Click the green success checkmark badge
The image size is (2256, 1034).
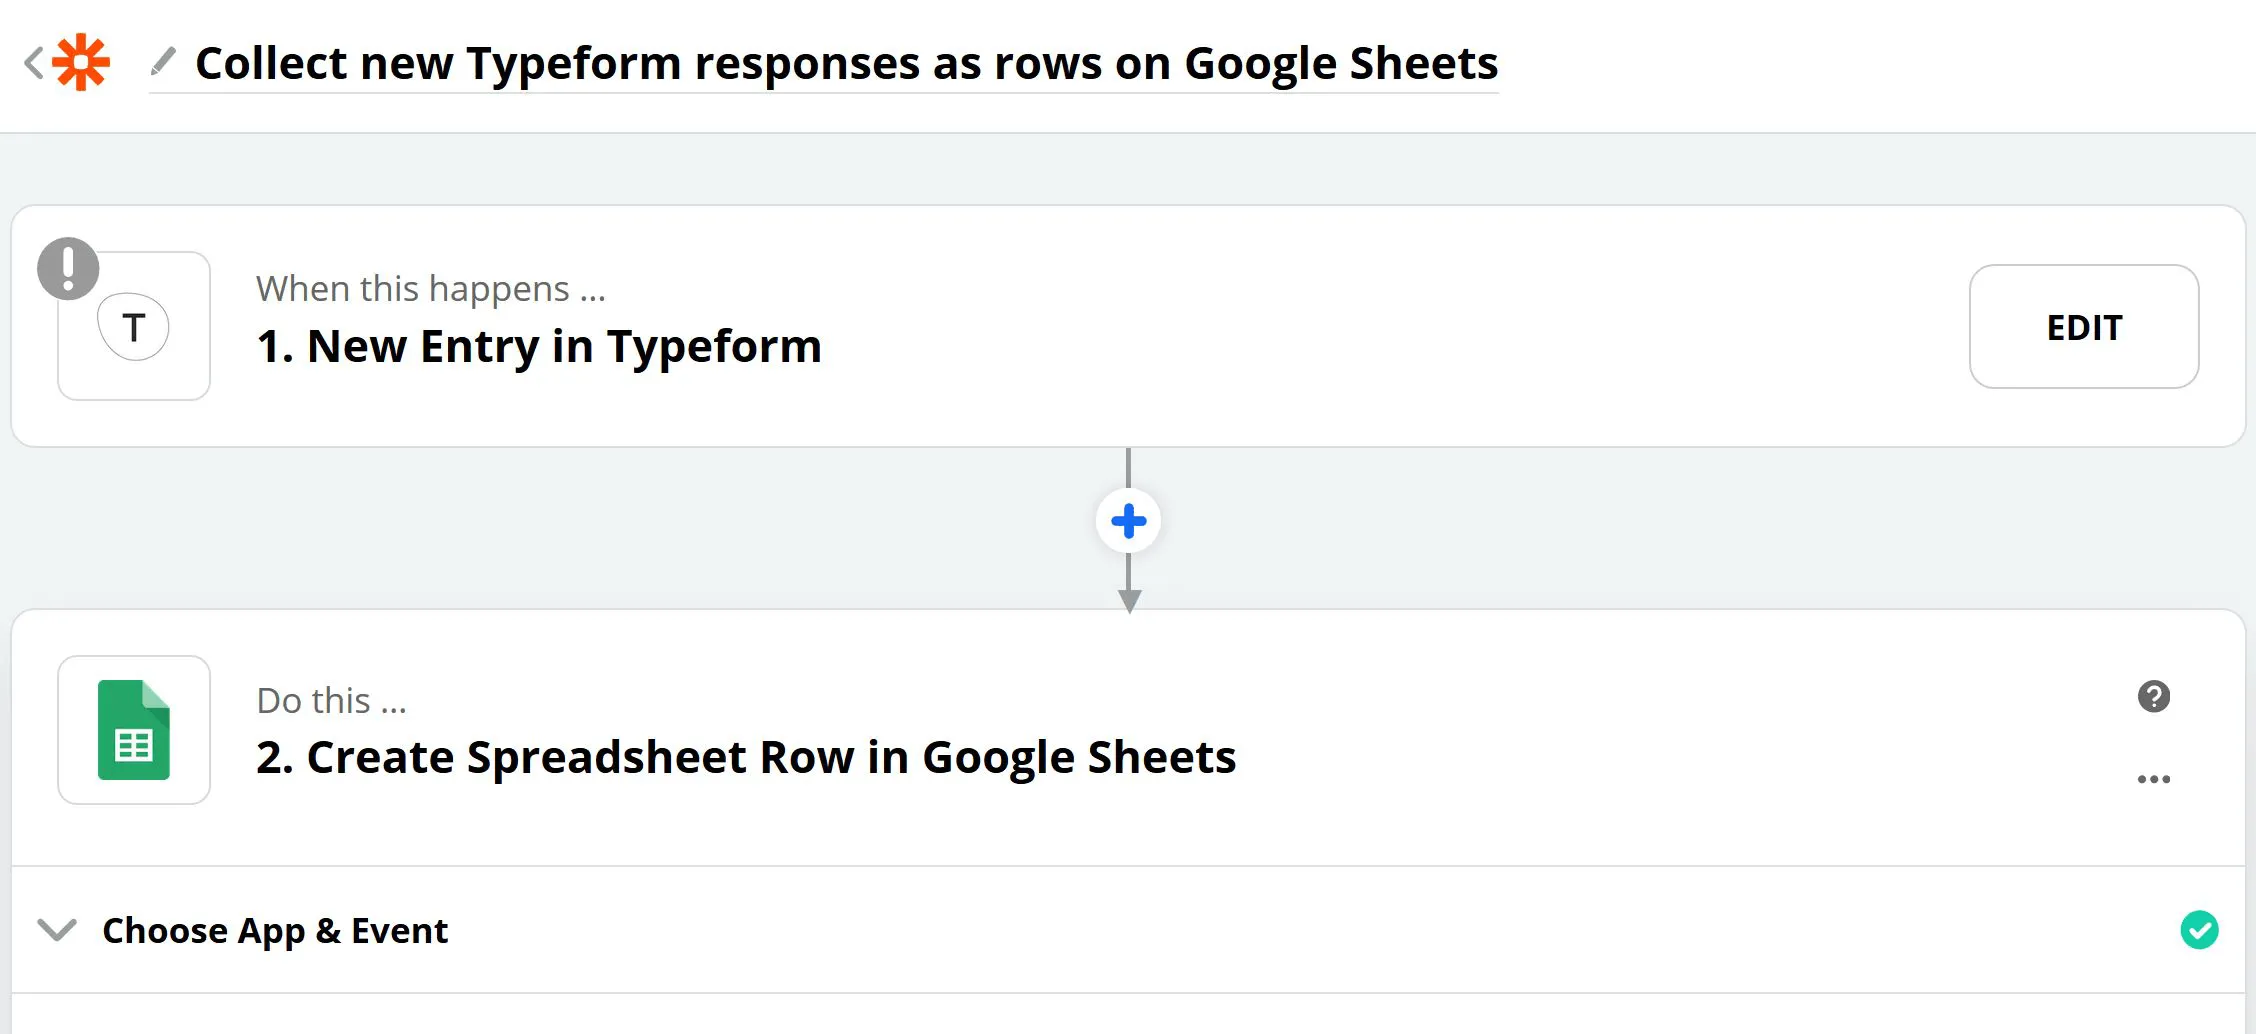(2198, 930)
